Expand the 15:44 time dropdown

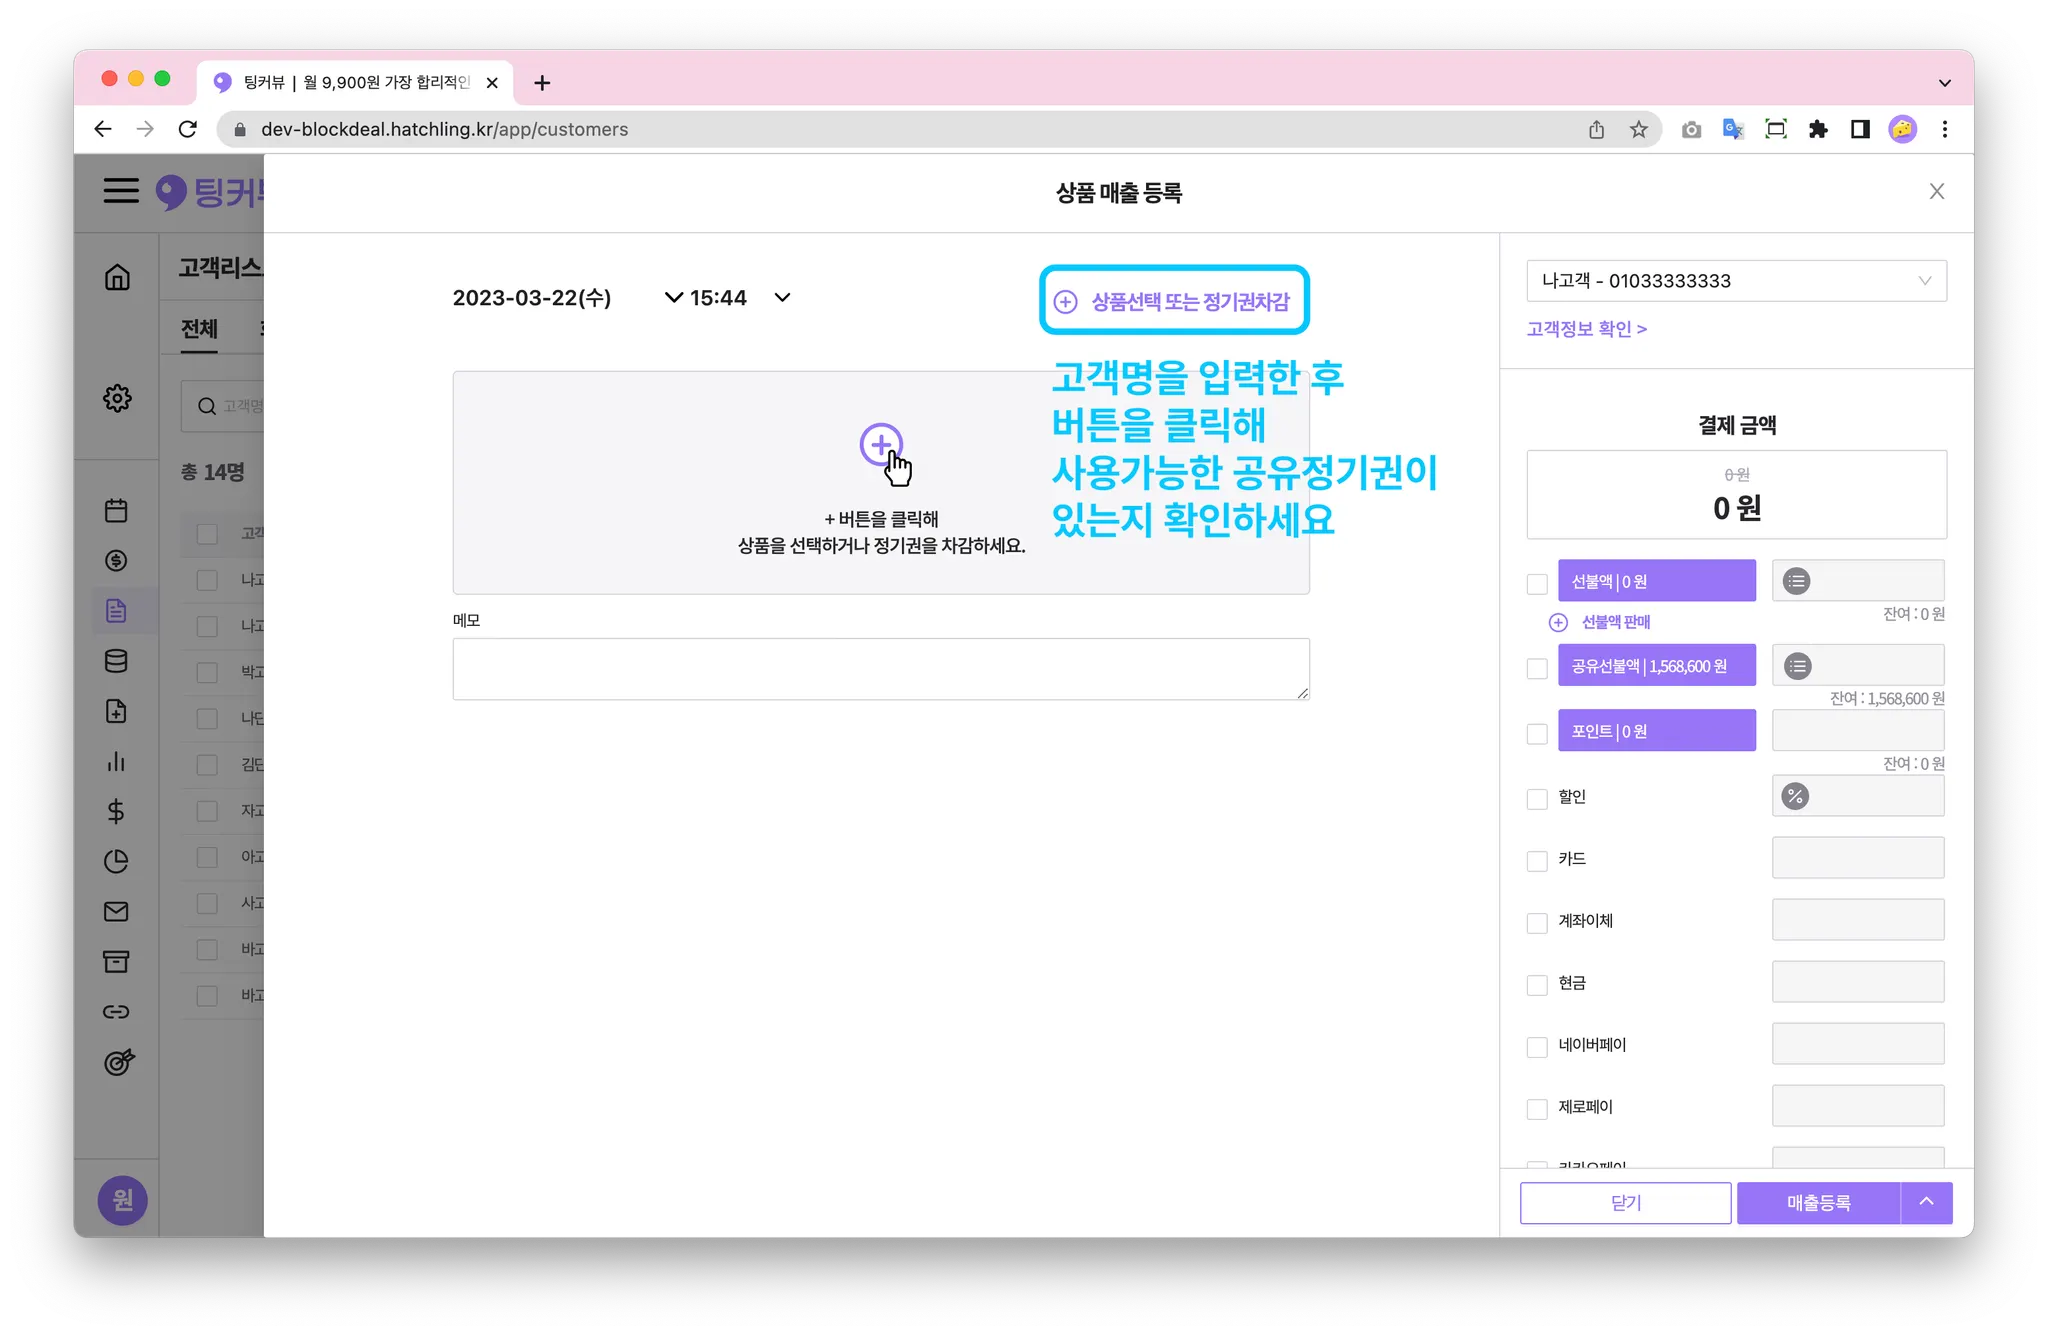pyautogui.click(x=782, y=297)
